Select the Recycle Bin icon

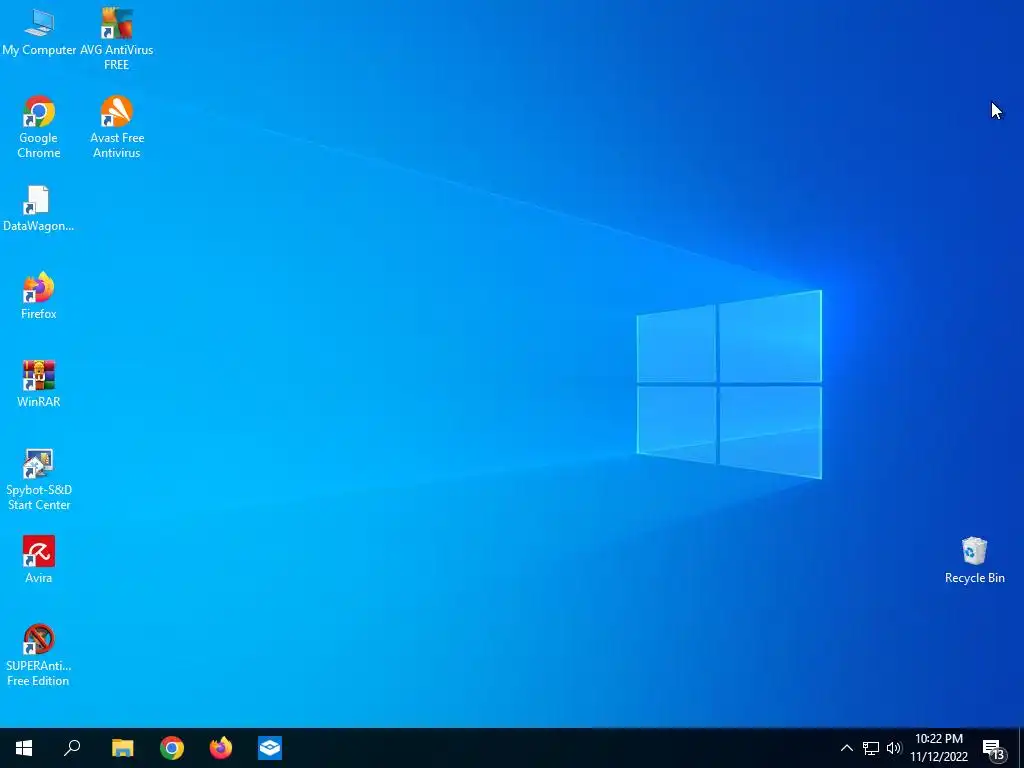pyautogui.click(x=974, y=560)
